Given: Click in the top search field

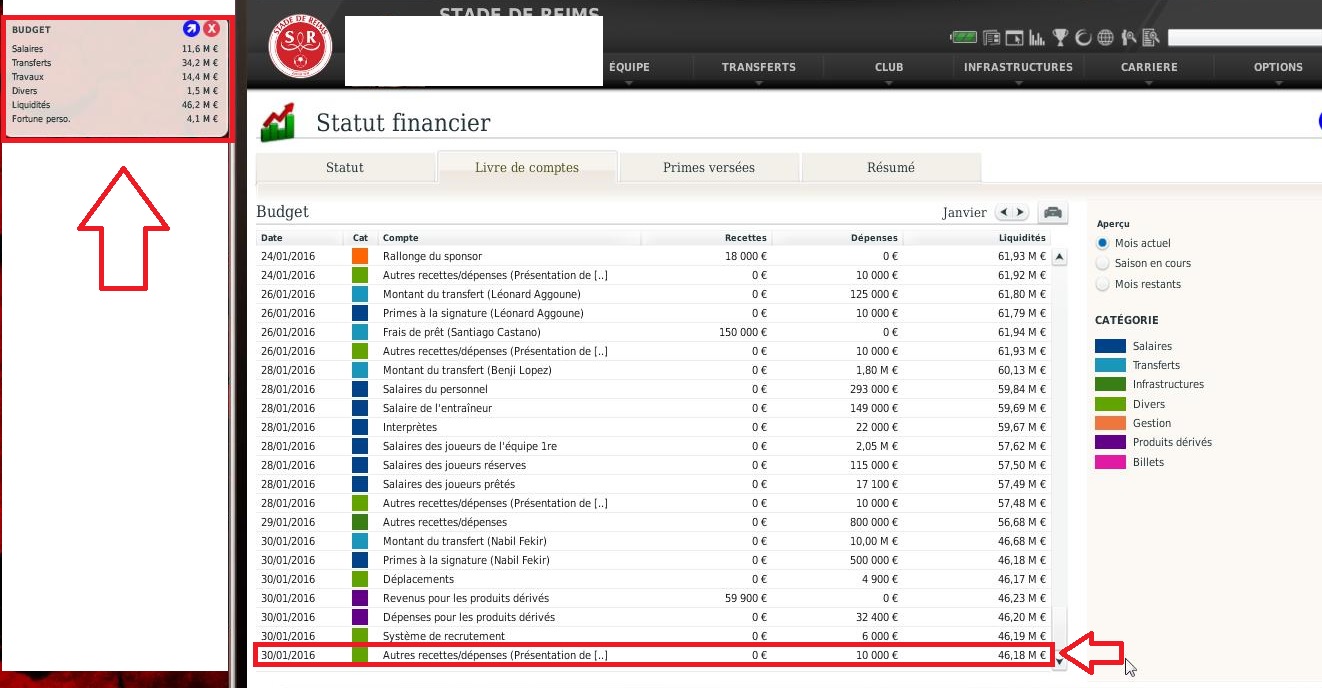Looking at the screenshot, I should tap(1245, 38).
